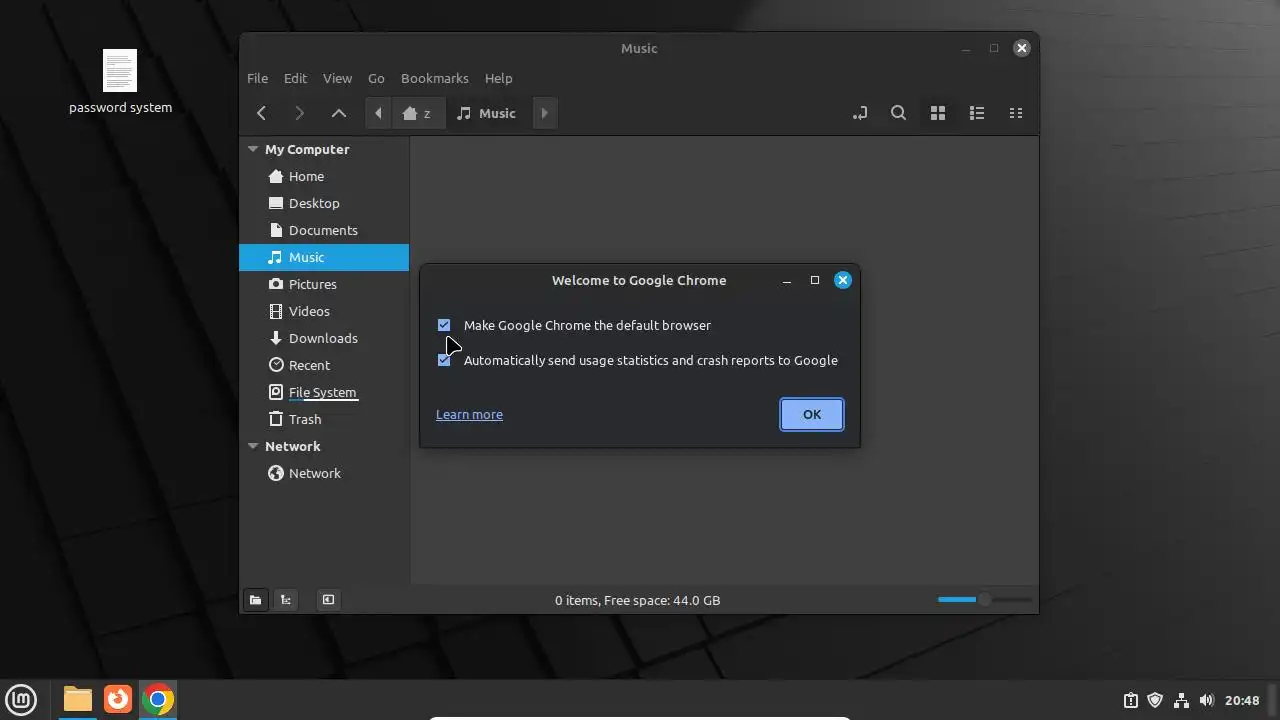Toggle the location entry icon

click(860, 113)
